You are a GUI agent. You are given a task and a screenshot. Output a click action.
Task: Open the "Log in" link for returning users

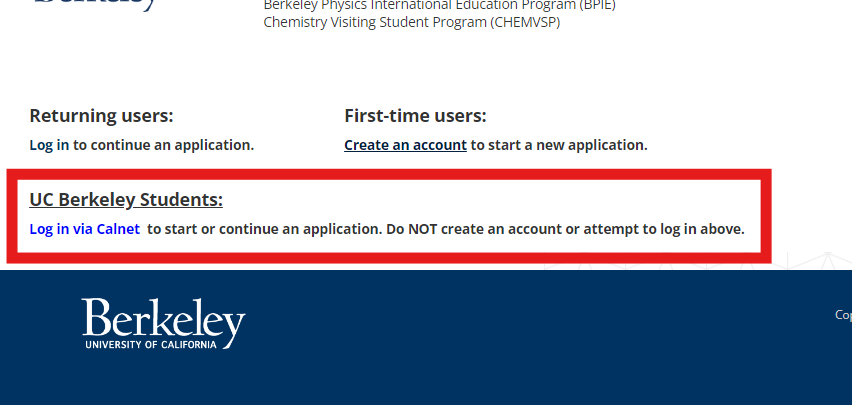tap(49, 145)
